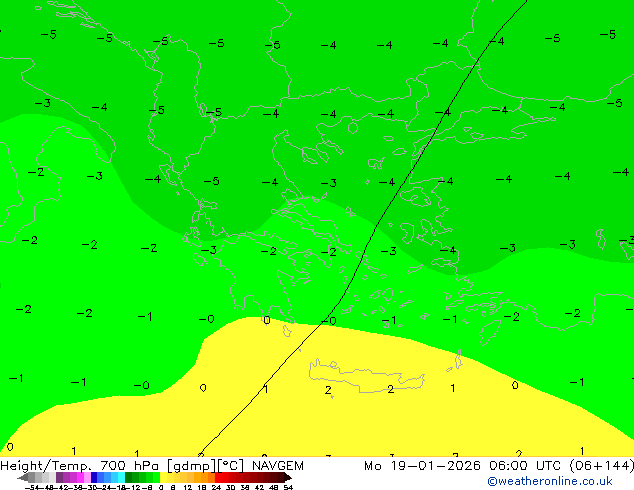
Task: Click the outline of Crete island
Action: click(366, 376)
